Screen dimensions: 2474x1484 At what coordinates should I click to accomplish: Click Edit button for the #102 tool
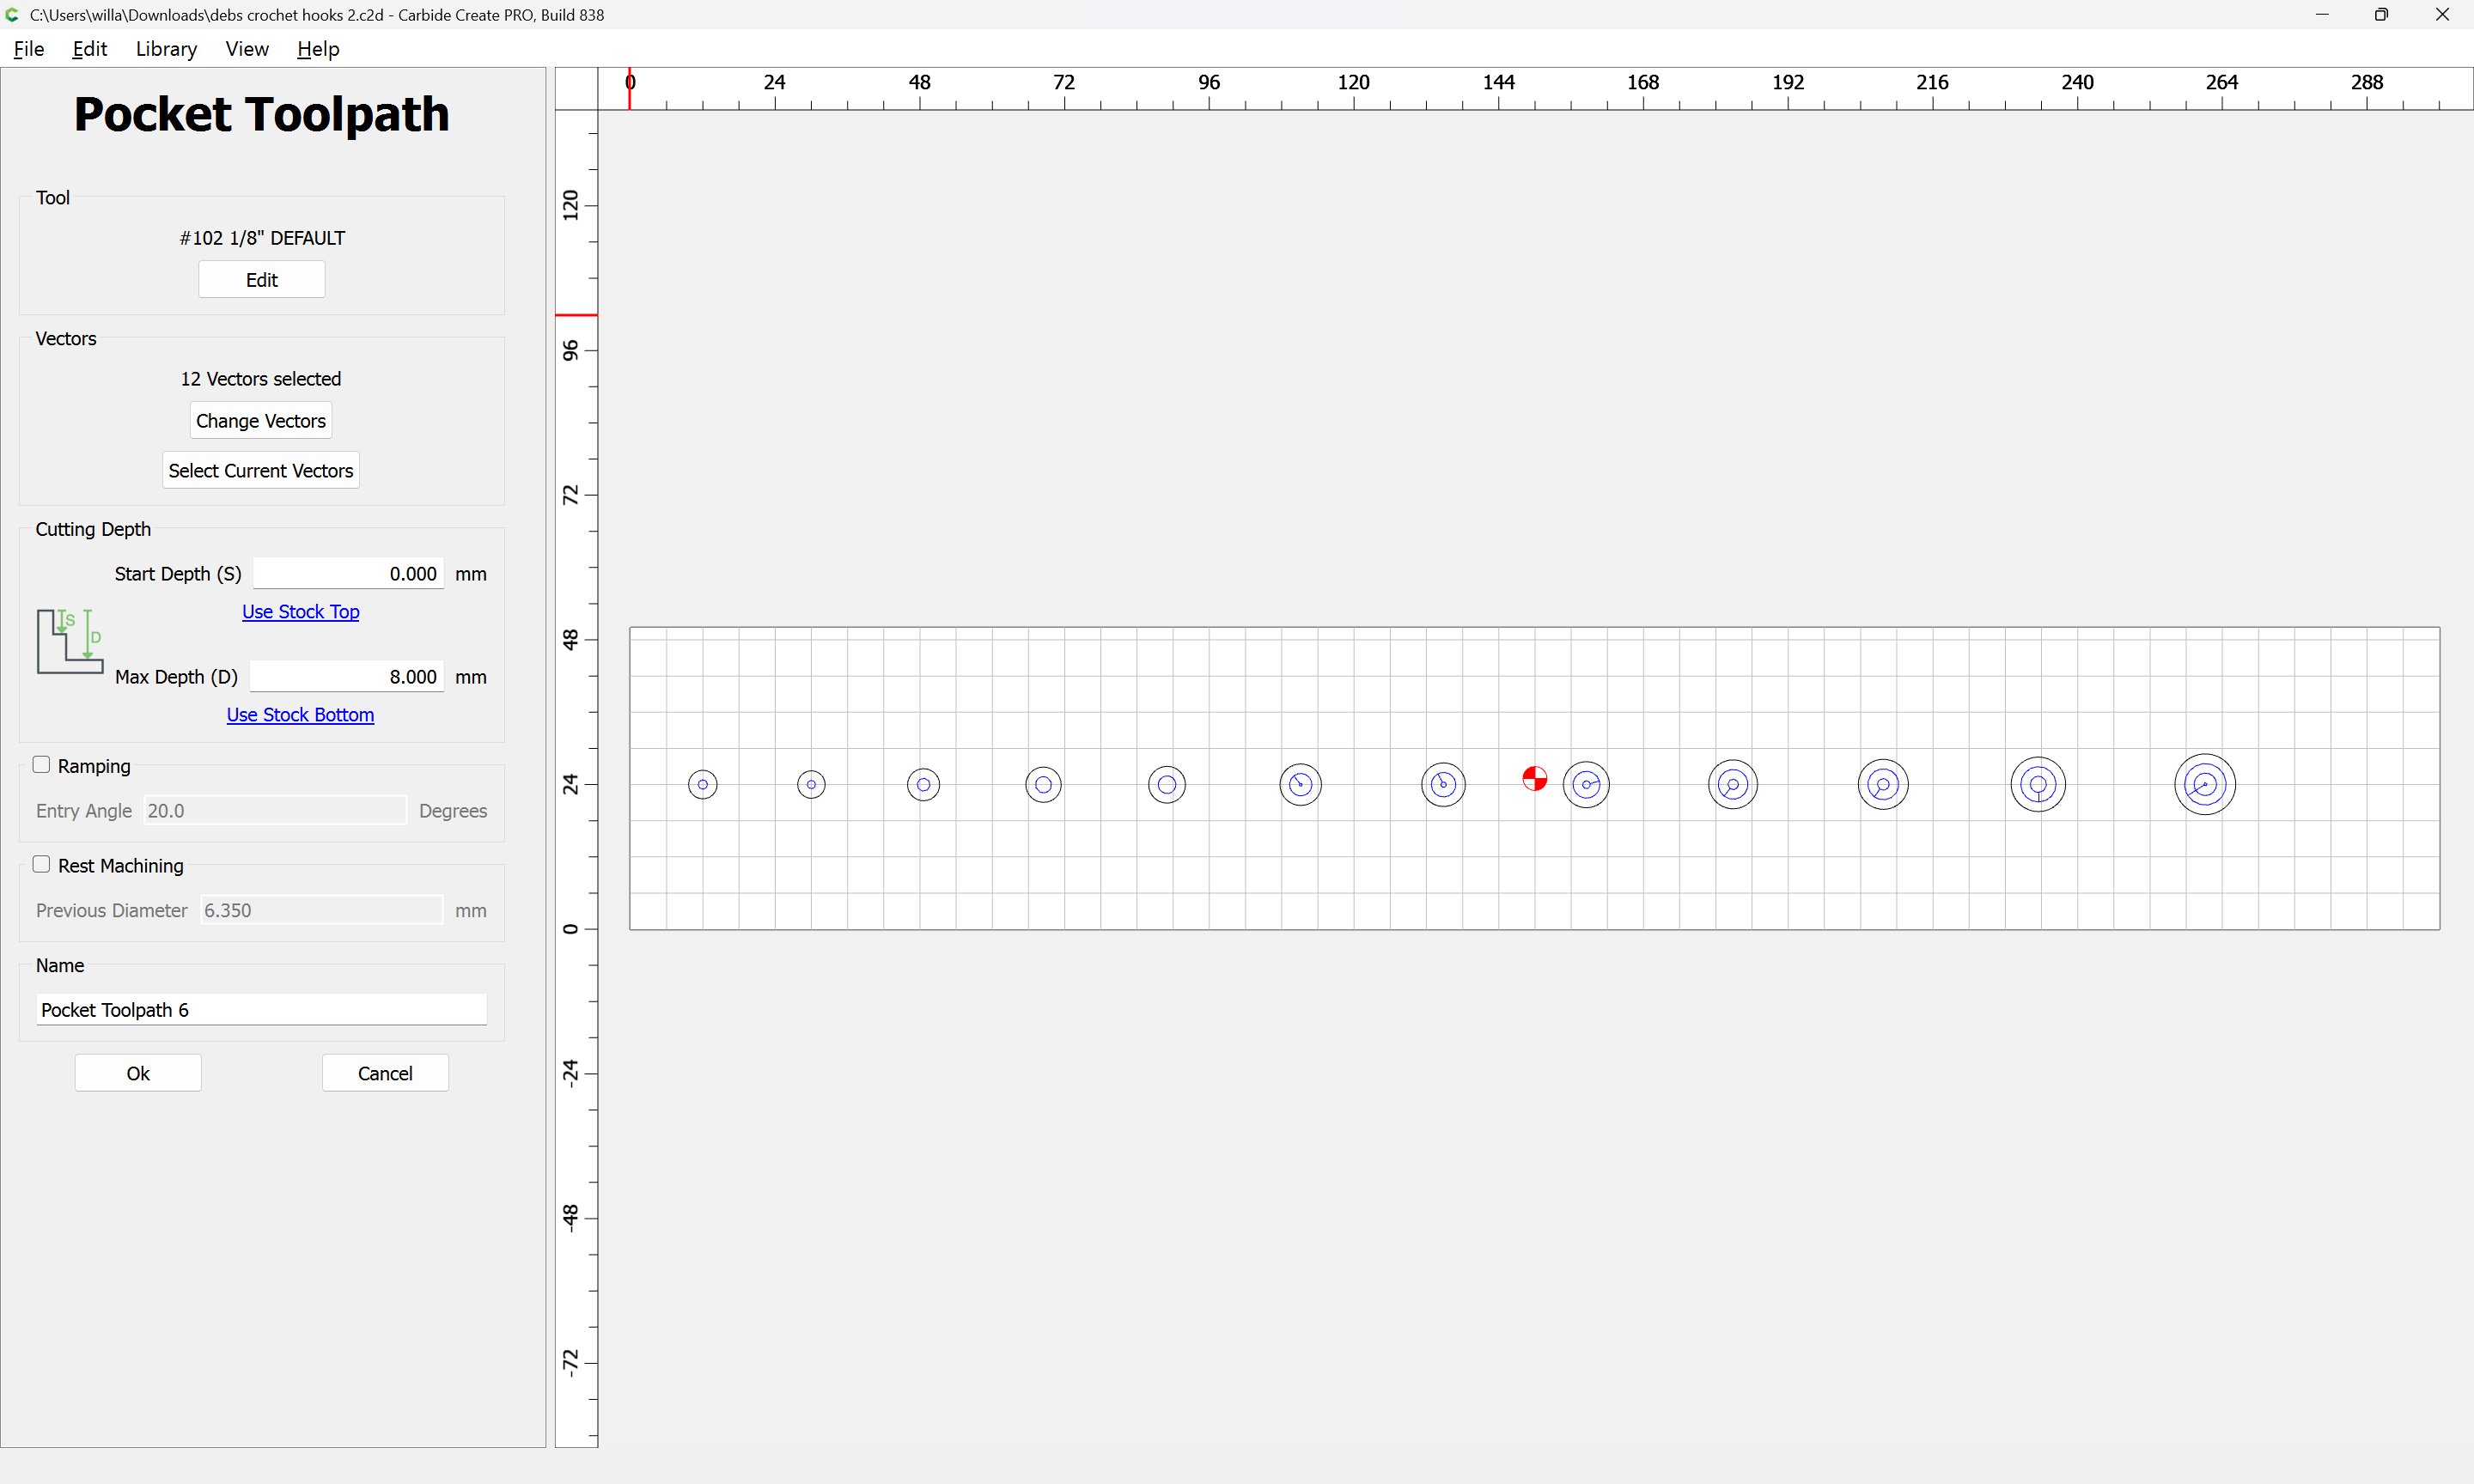click(x=261, y=280)
